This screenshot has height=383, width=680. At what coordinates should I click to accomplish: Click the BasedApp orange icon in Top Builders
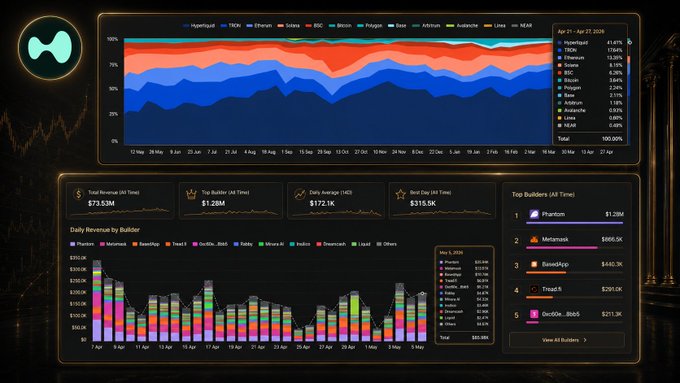coord(534,264)
